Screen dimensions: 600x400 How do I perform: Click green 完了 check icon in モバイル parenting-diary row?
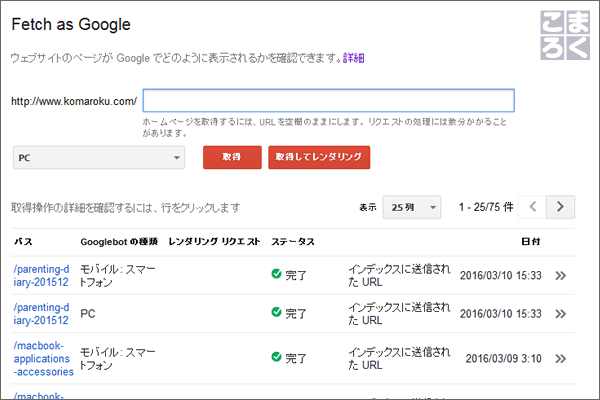(276, 274)
